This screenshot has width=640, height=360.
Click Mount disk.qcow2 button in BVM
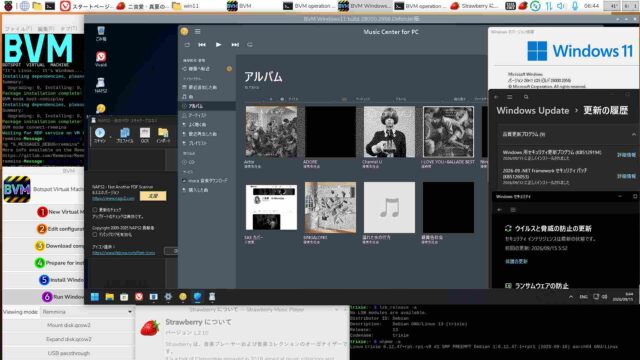[x=69, y=325]
